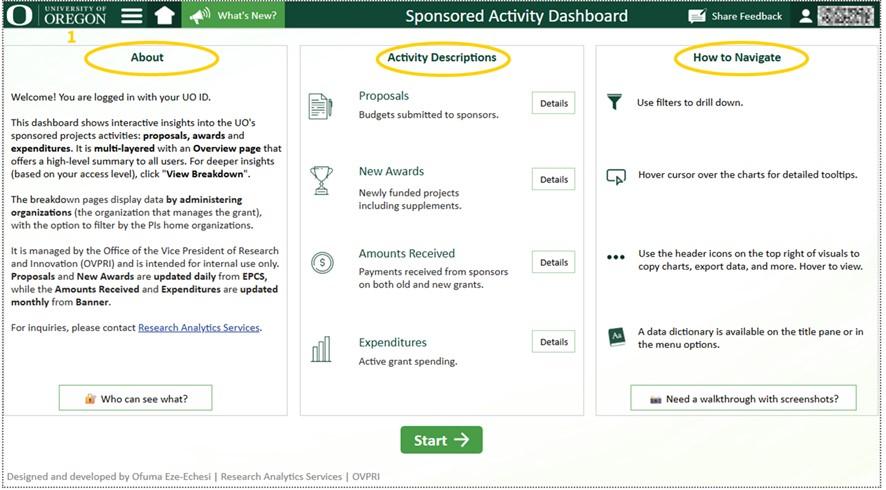
Task: Click the Expenditures title text
Action: point(393,342)
